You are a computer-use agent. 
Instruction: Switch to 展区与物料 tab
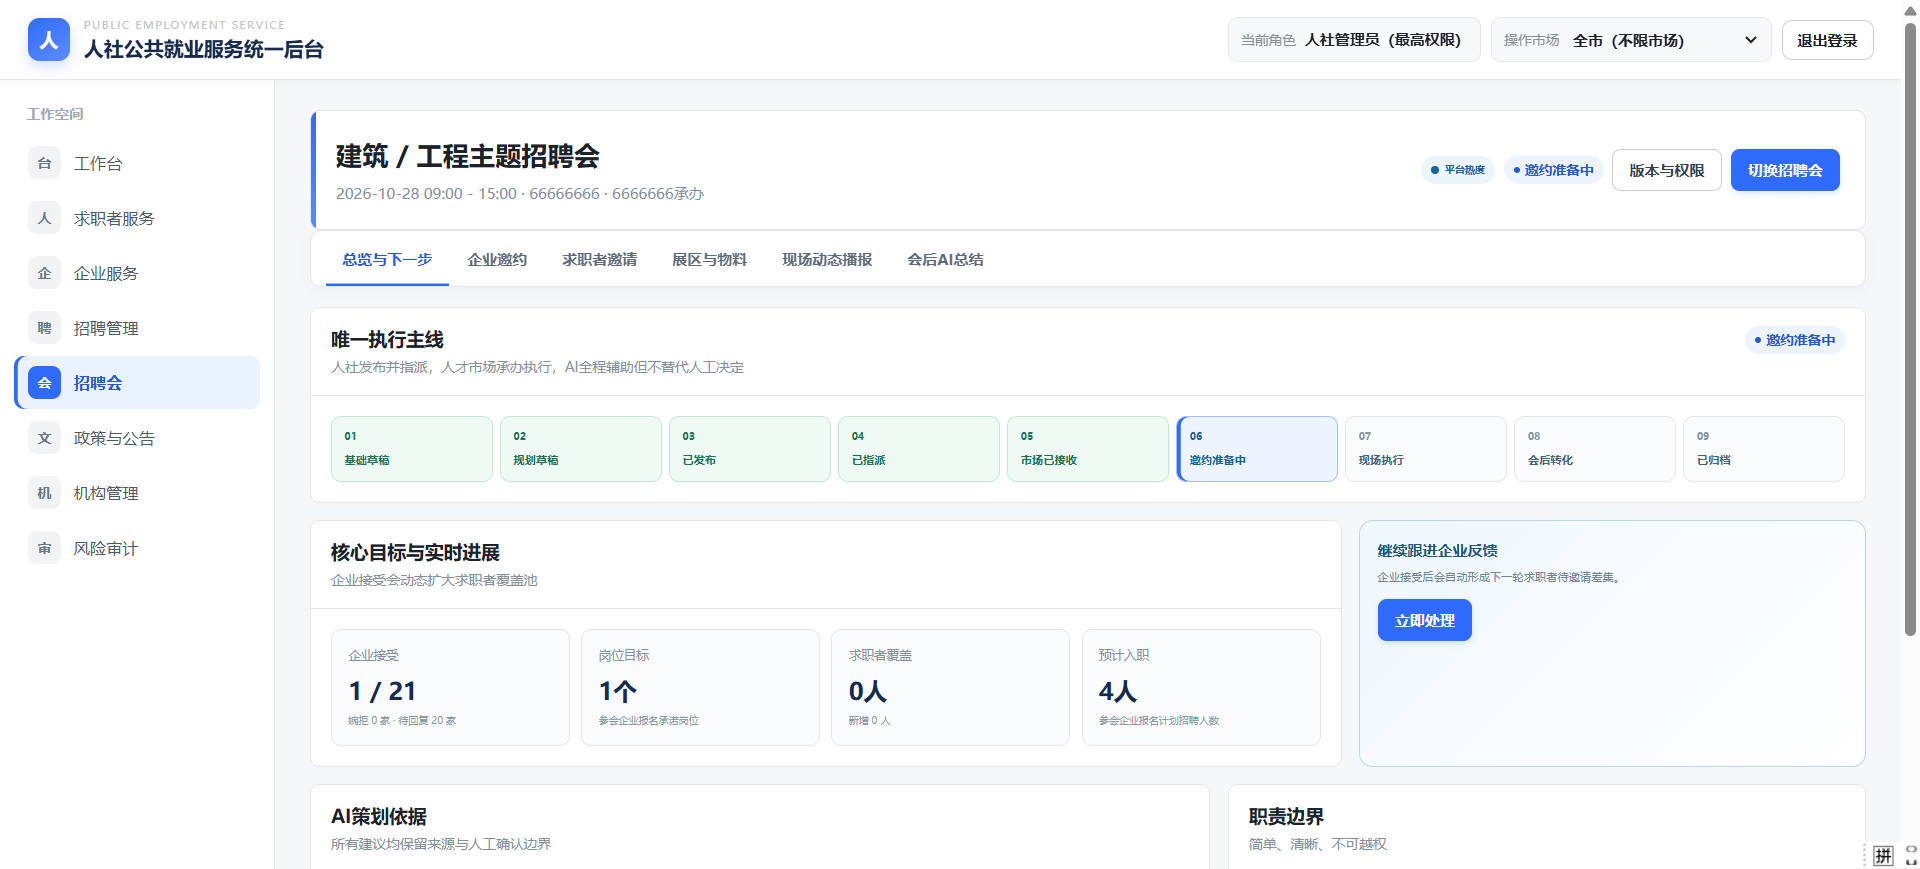tap(709, 259)
